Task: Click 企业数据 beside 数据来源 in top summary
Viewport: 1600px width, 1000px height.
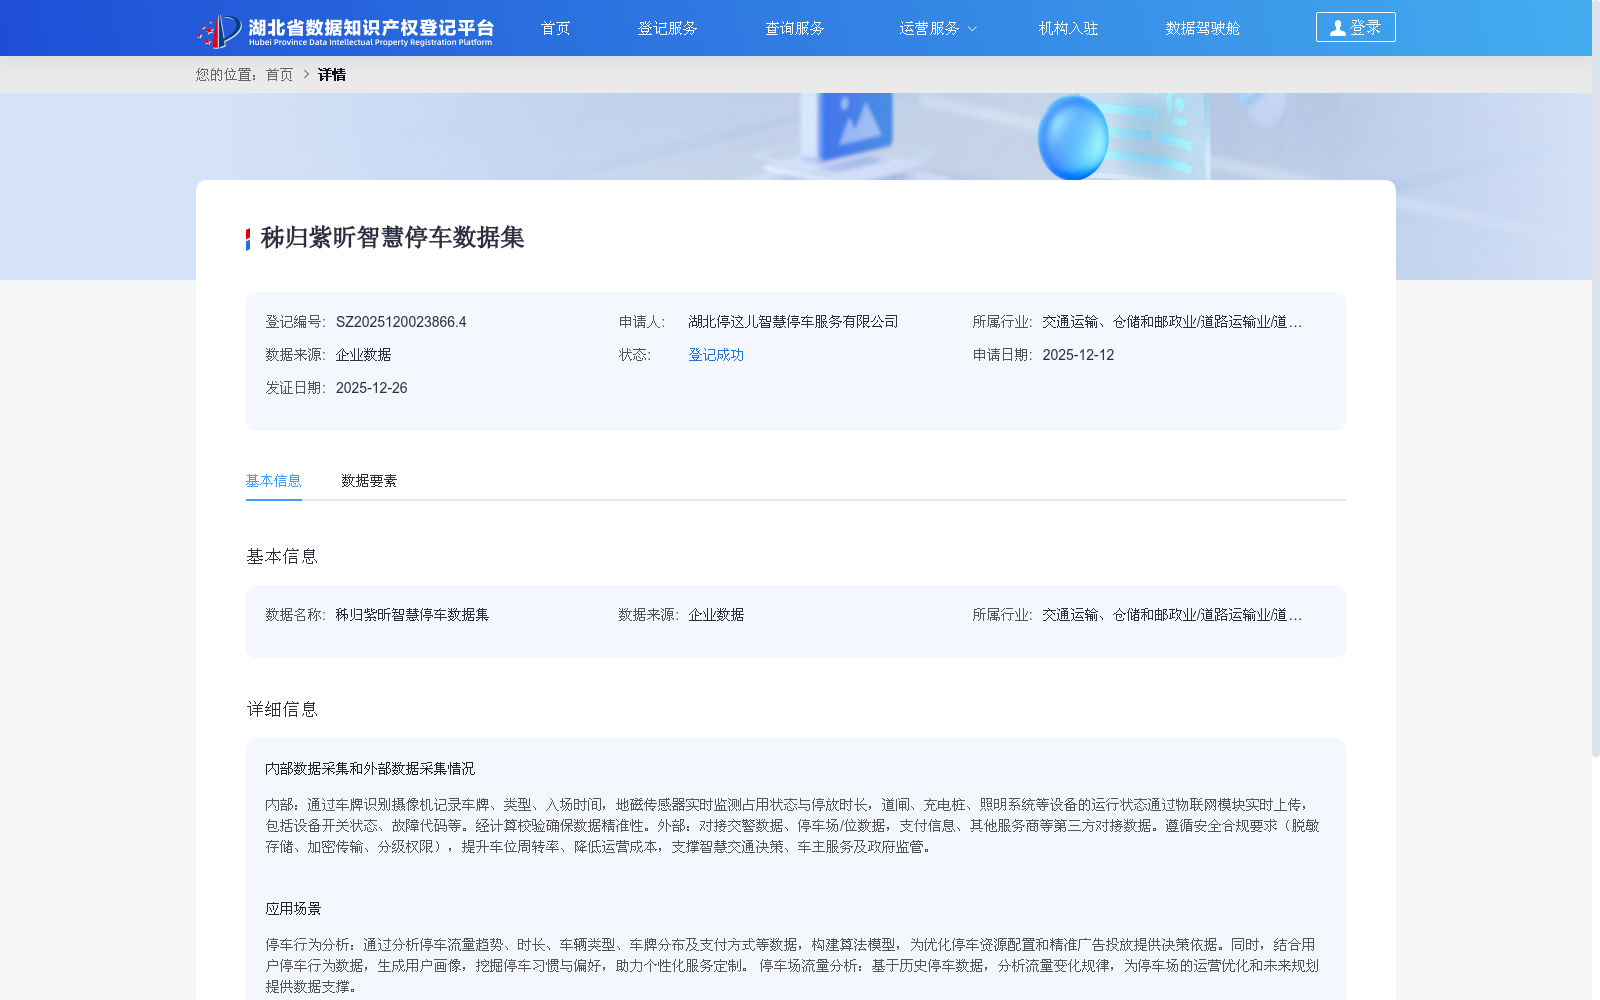Action: [363, 355]
